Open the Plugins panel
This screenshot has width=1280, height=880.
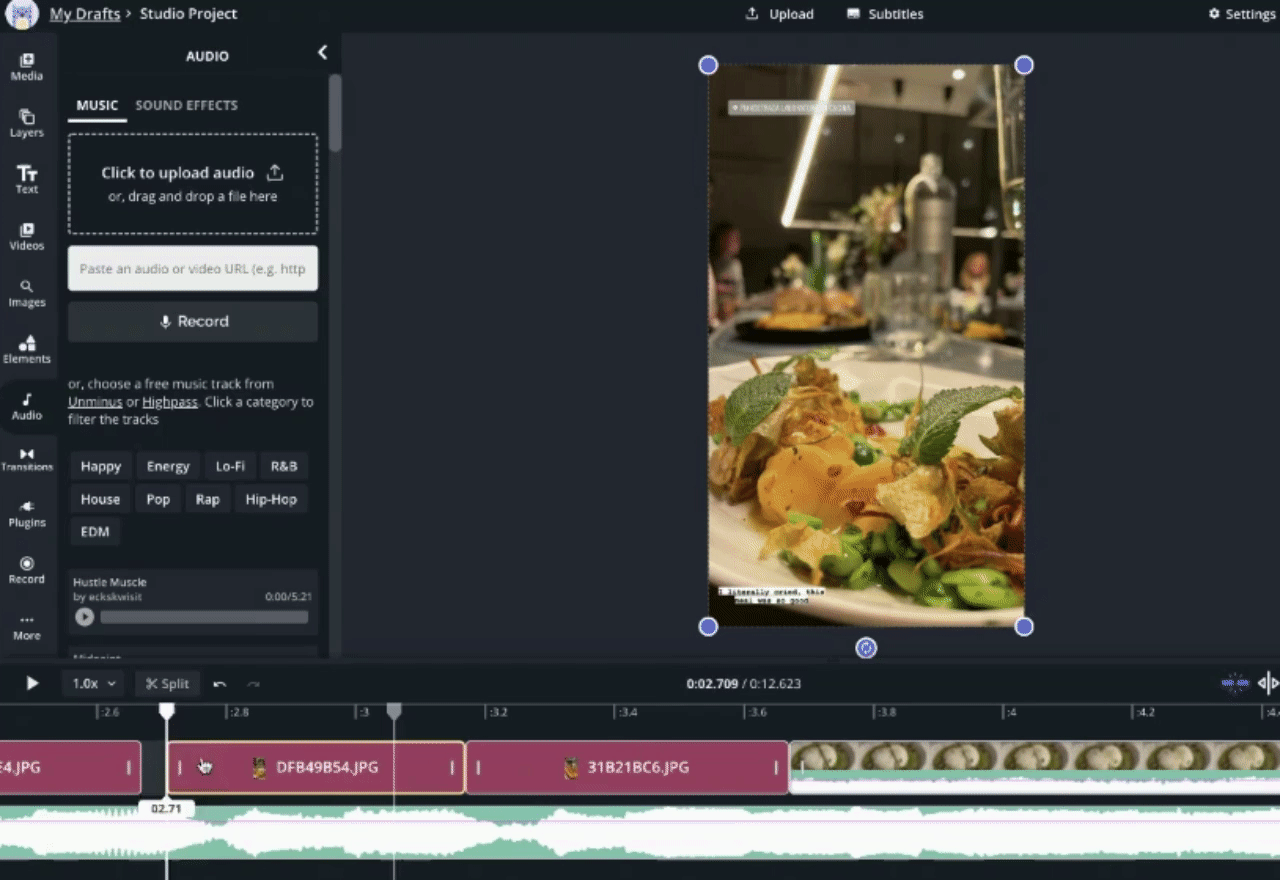(x=27, y=514)
